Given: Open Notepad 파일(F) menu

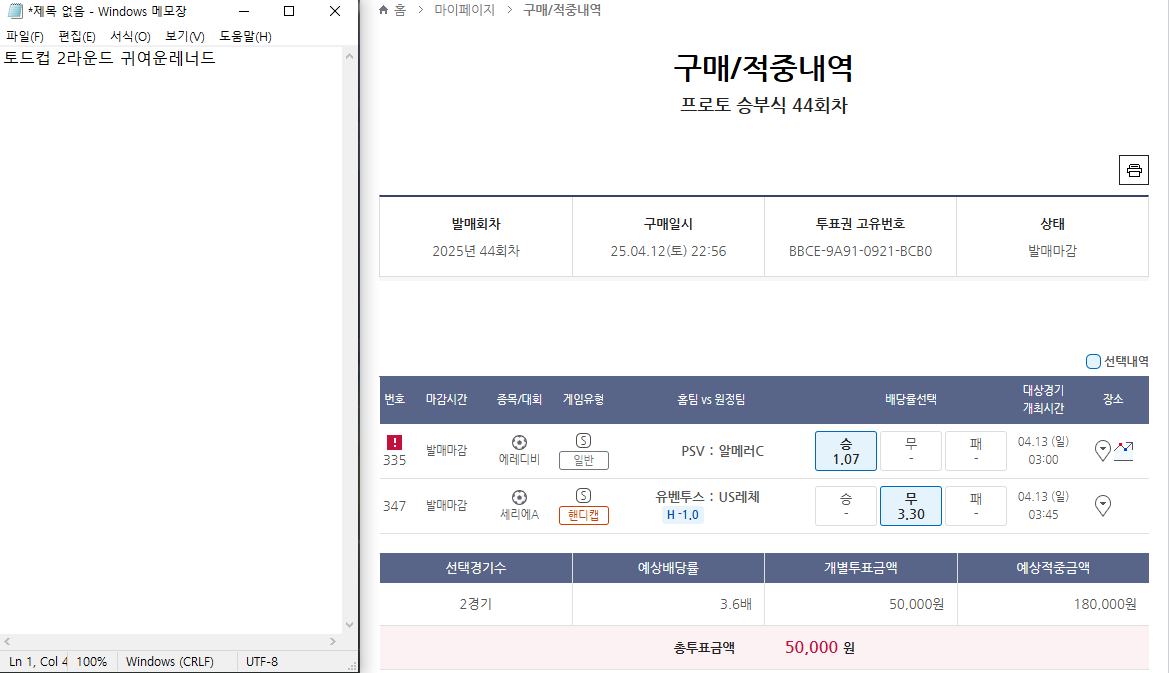Looking at the screenshot, I should point(25,37).
